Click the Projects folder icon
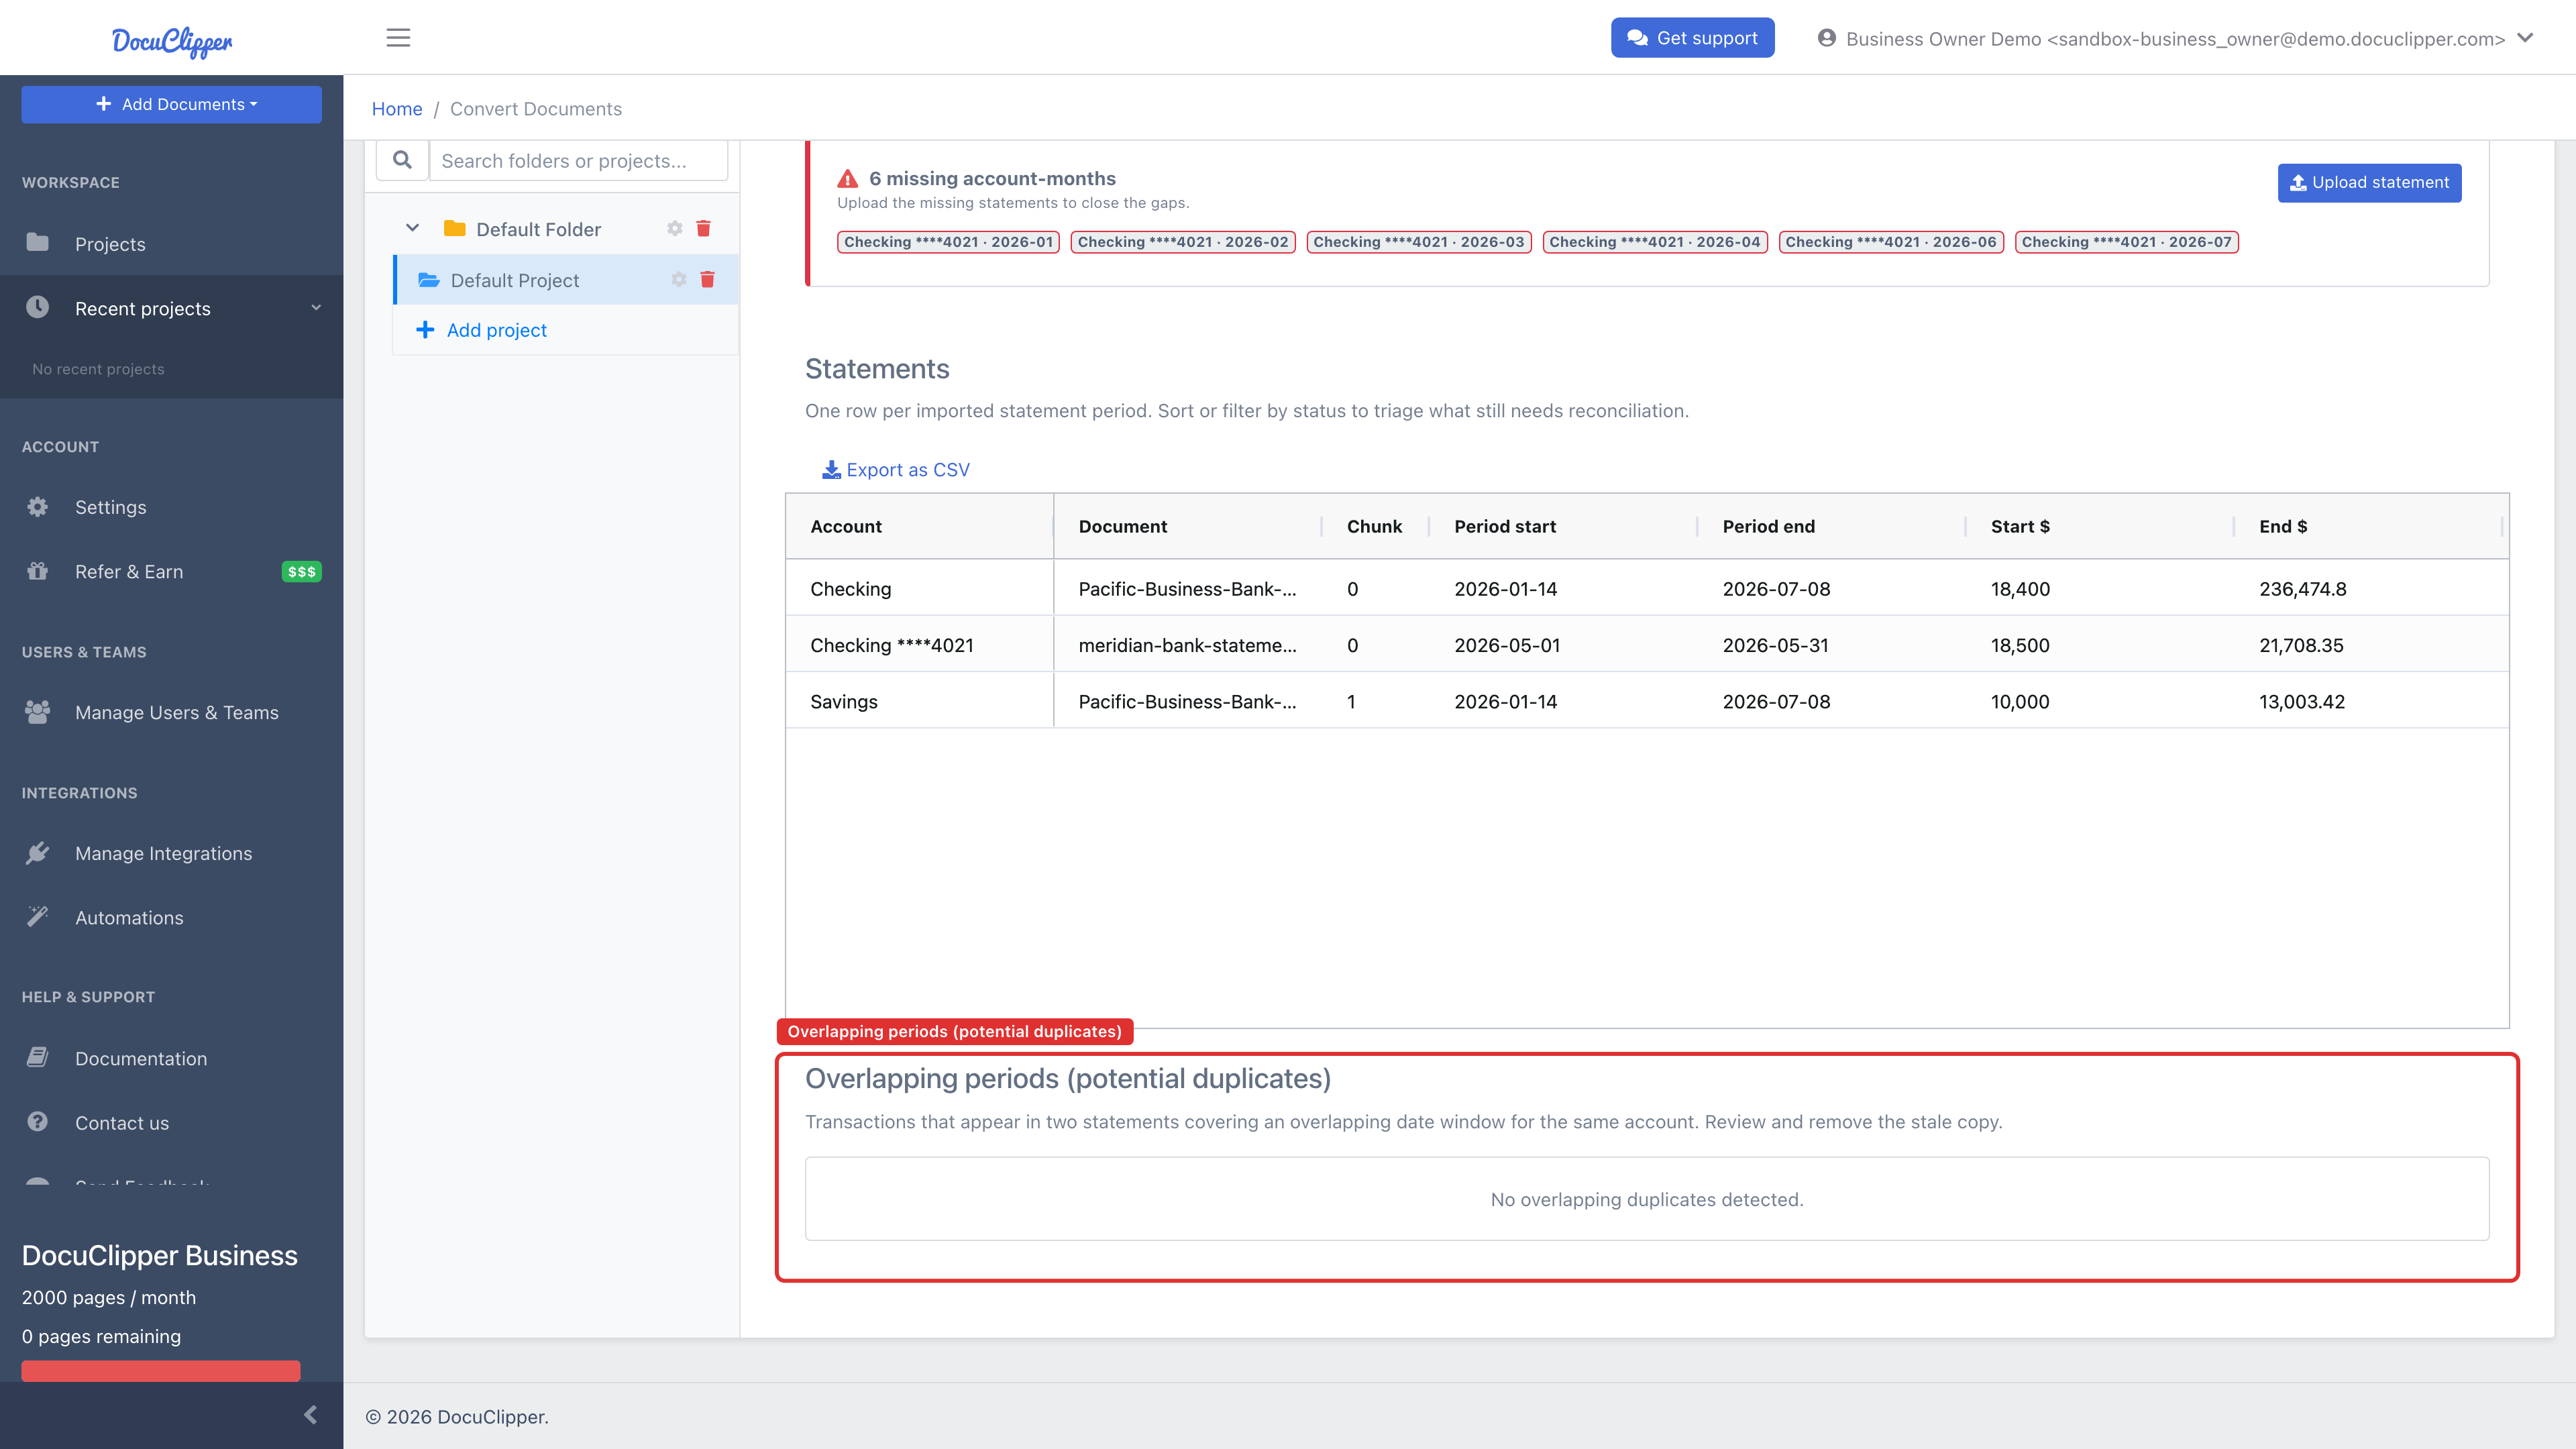Image resolution: width=2576 pixels, height=1449 pixels. [37, 242]
